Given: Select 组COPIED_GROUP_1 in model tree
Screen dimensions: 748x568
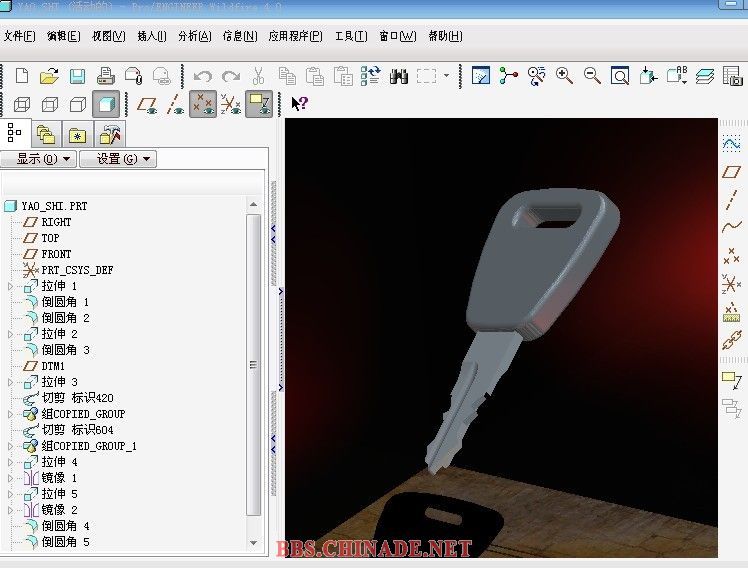Looking at the screenshot, I should pyautogui.click(x=88, y=446).
